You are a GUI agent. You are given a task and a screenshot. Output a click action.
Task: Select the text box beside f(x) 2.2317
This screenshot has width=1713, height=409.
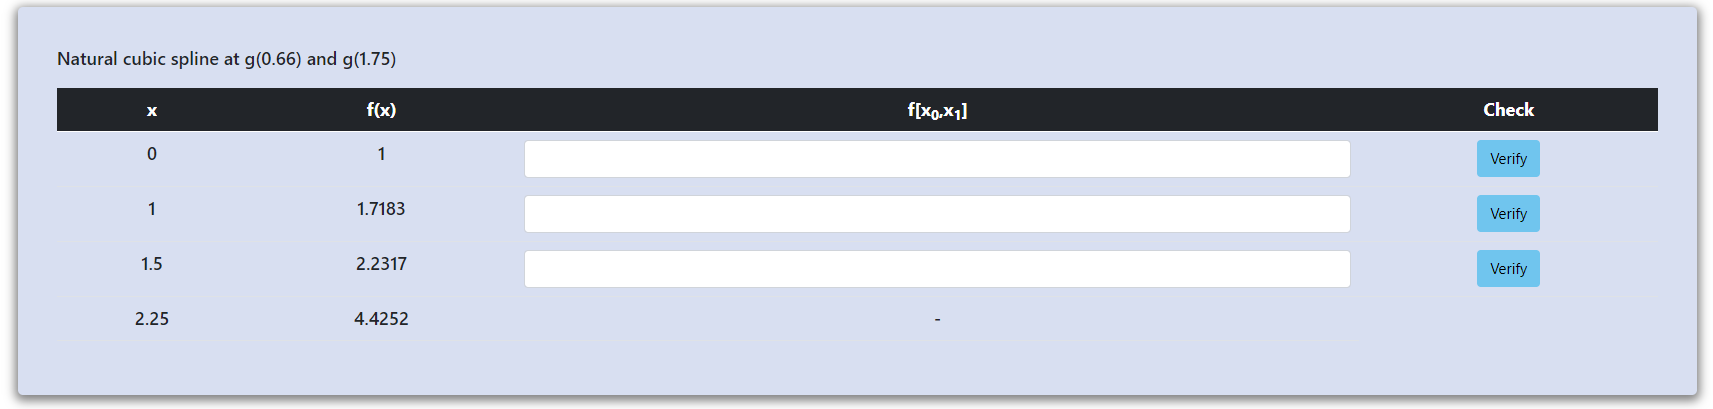click(x=936, y=269)
